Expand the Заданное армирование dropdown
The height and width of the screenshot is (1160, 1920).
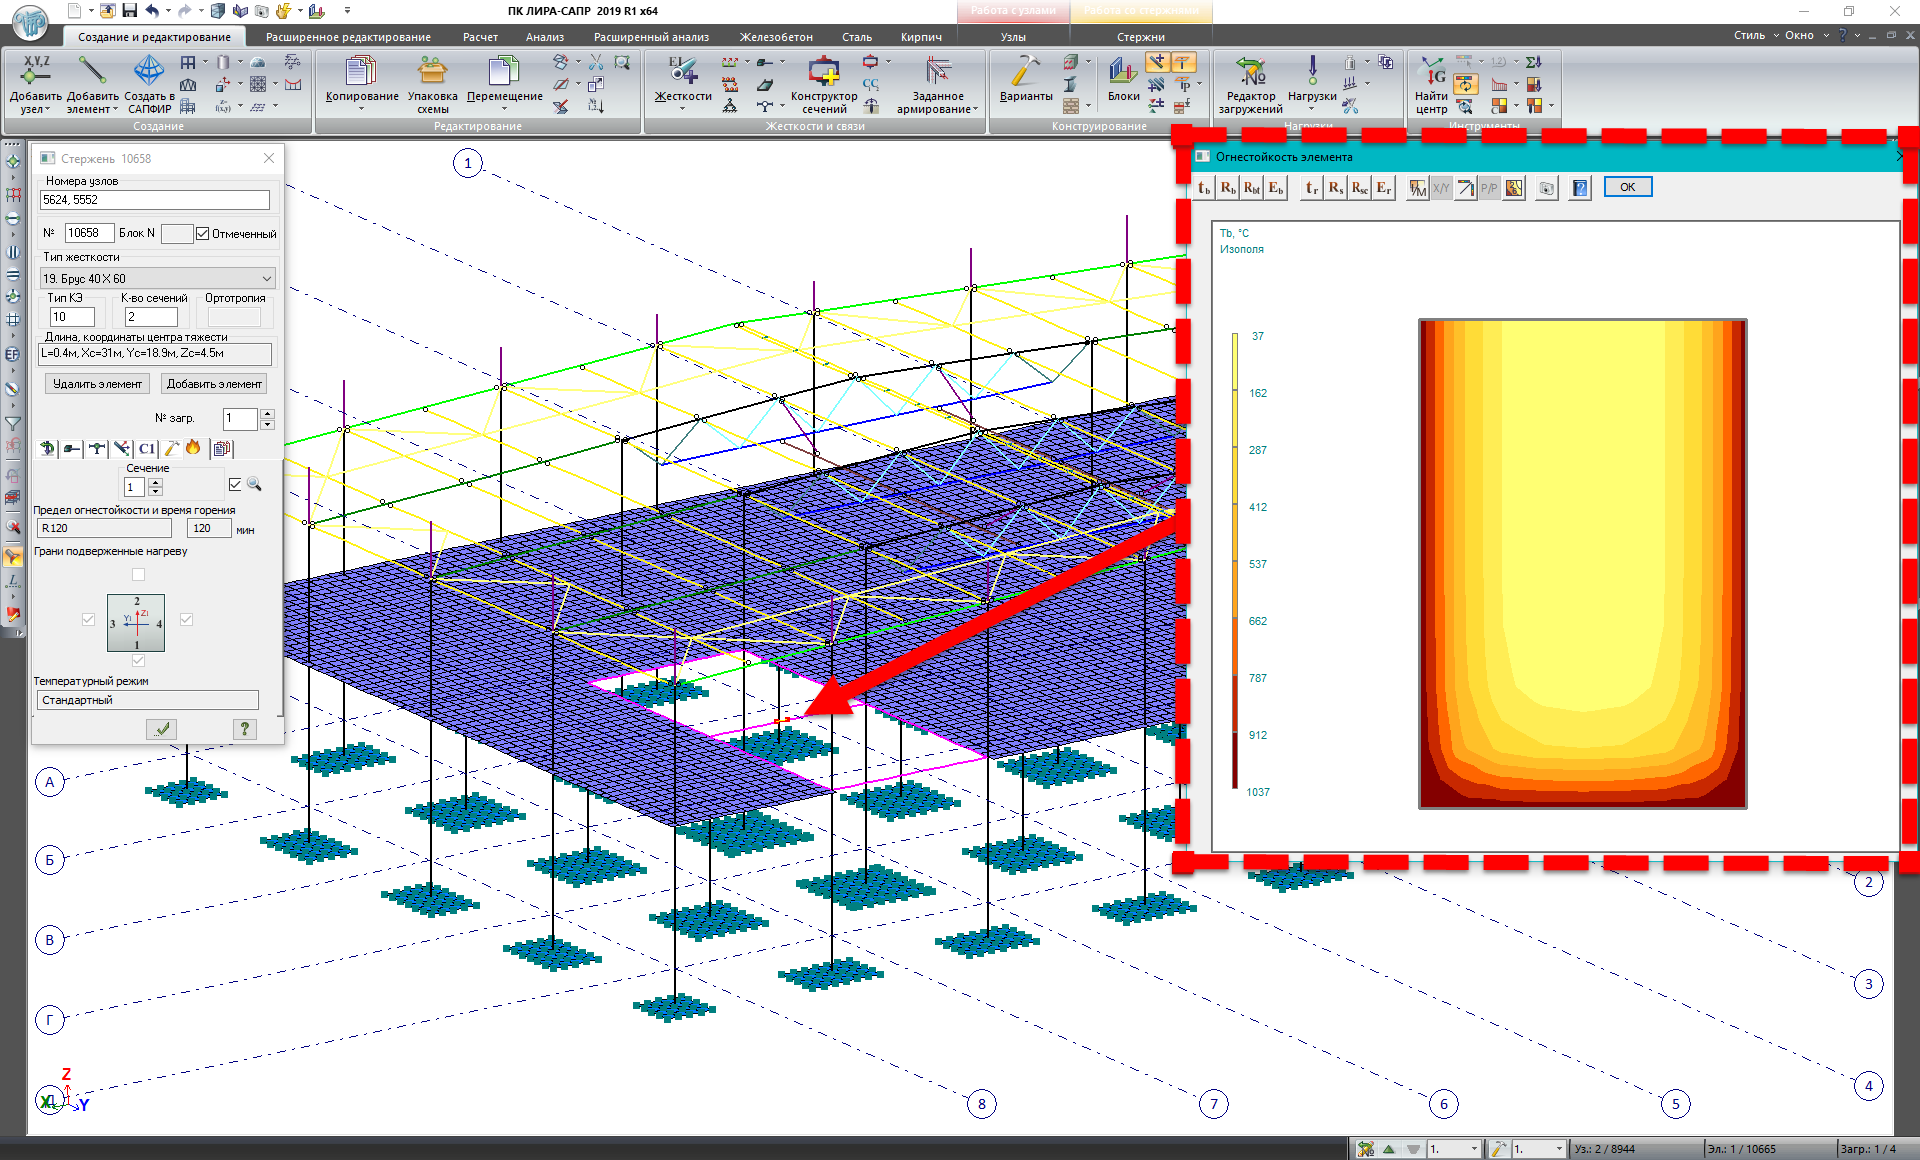(x=975, y=110)
